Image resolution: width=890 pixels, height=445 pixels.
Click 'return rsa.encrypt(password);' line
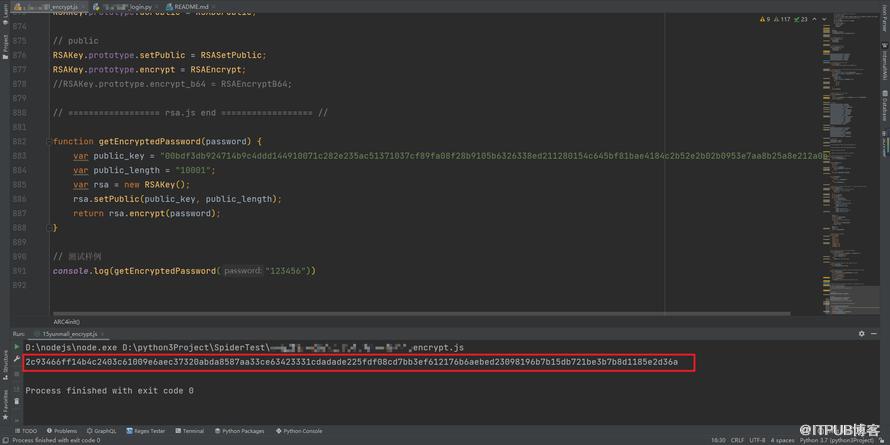pos(146,213)
